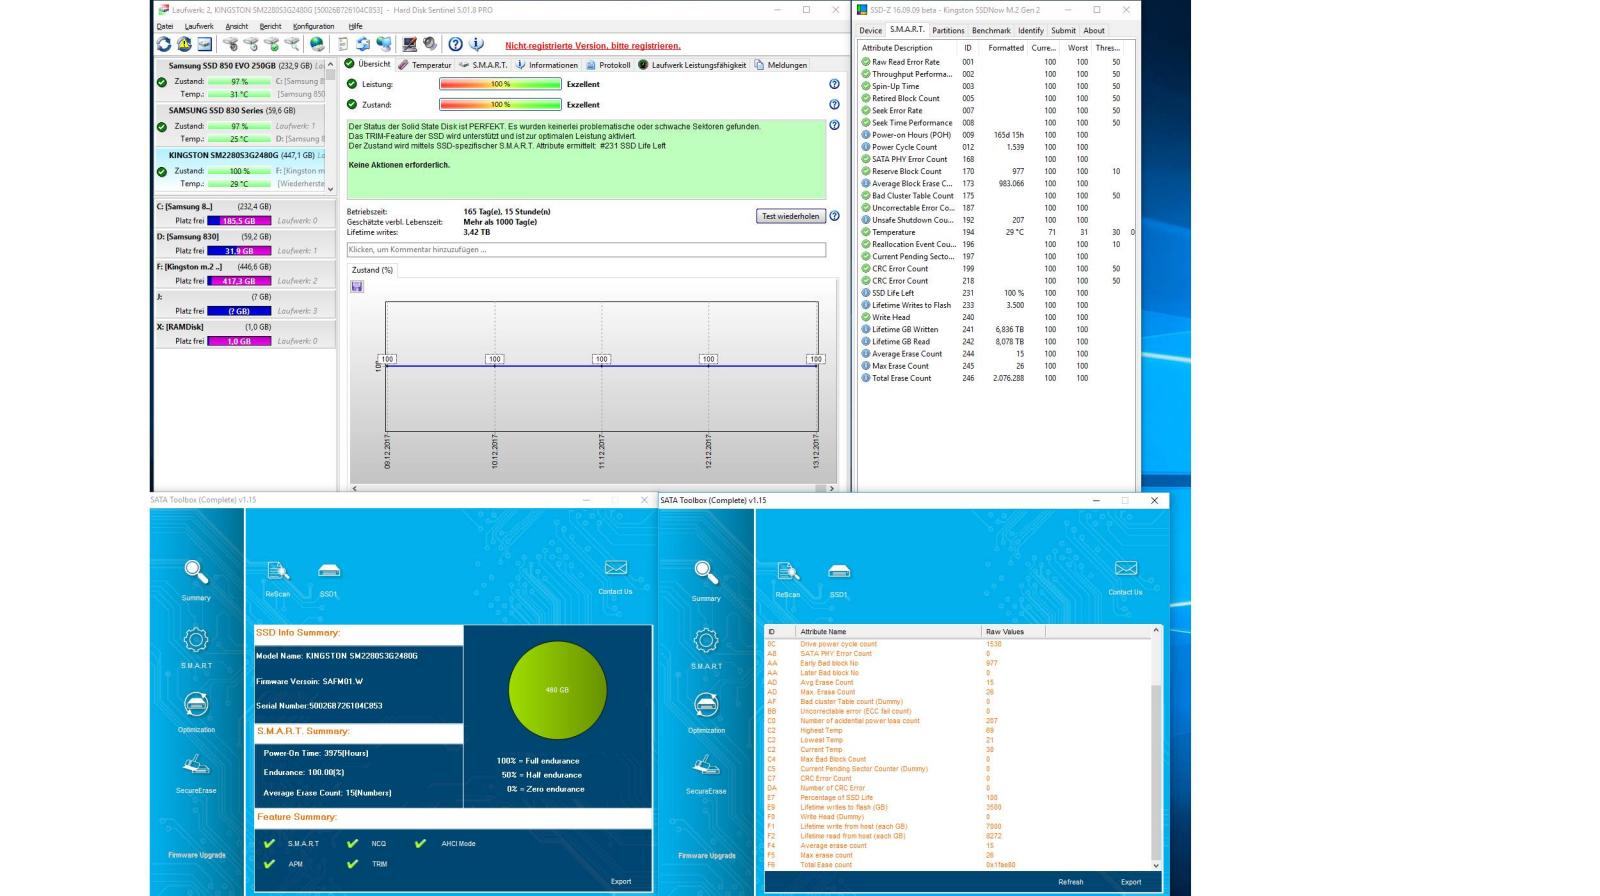The width and height of the screenshot is (1600, 896).
Task: Click the monitor icon in Hard Disk Sentinel toolbar
Action: [x=409, y=44]
